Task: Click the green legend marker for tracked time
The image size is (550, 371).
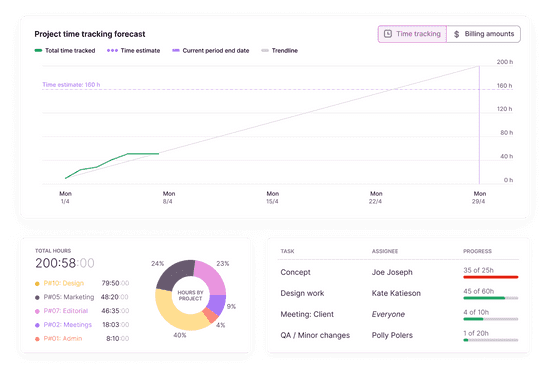Action: [38, 50]
